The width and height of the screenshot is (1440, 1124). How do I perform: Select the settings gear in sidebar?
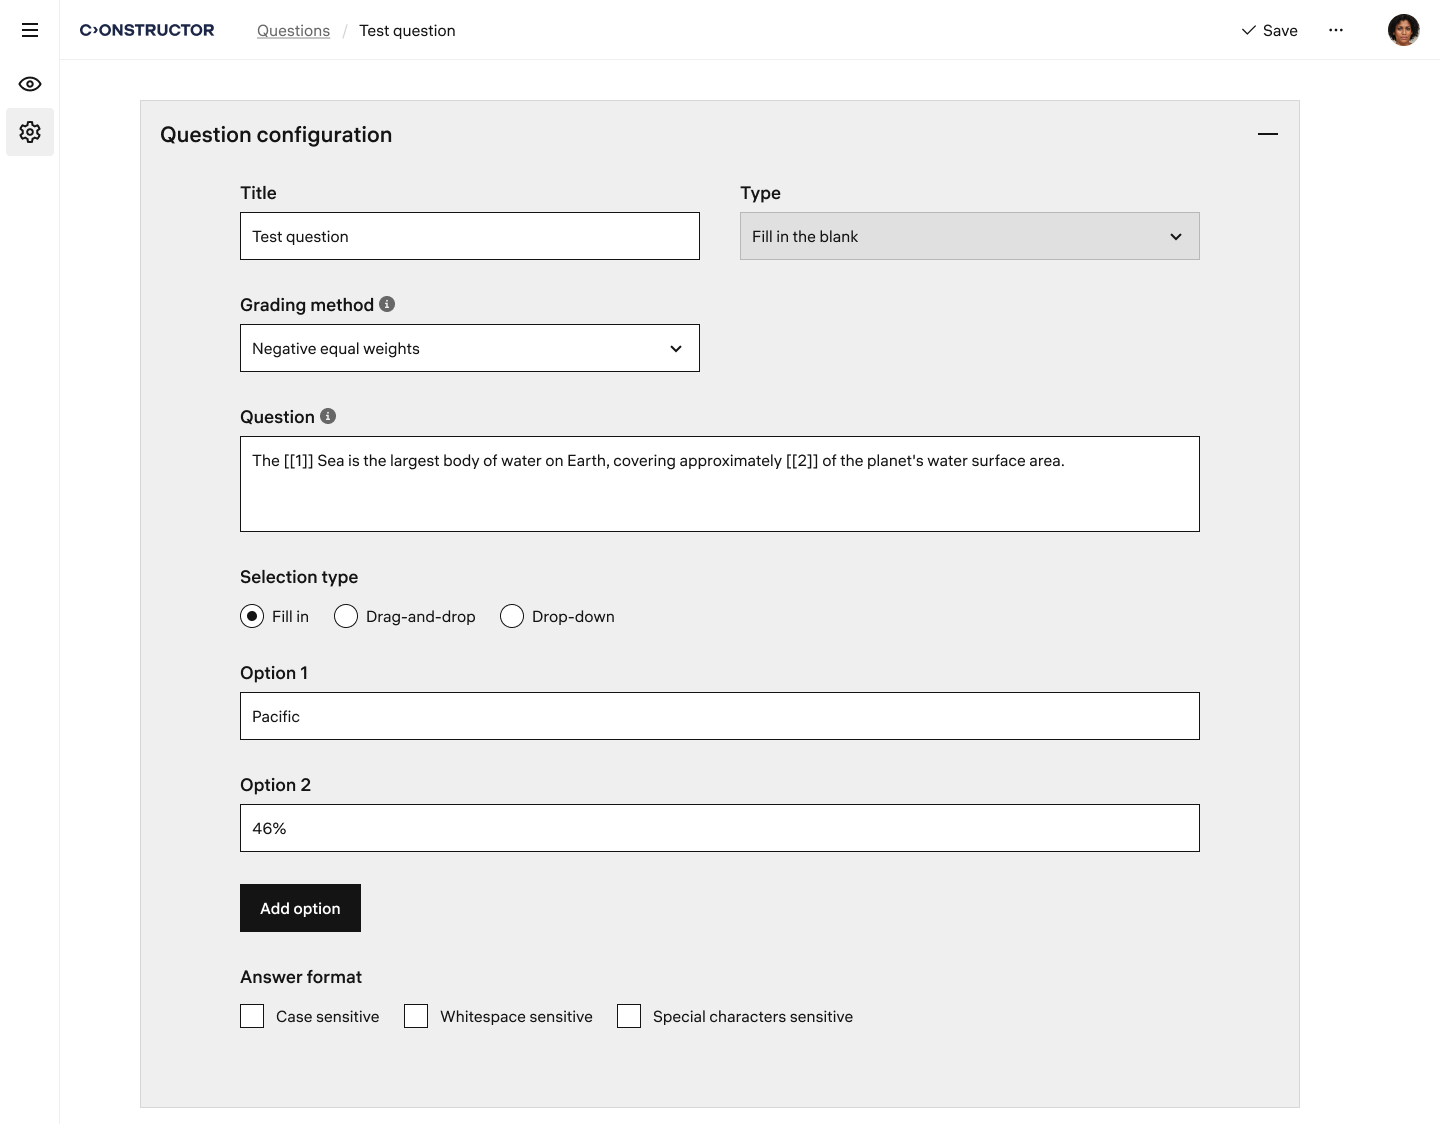(x=30, y=132)
